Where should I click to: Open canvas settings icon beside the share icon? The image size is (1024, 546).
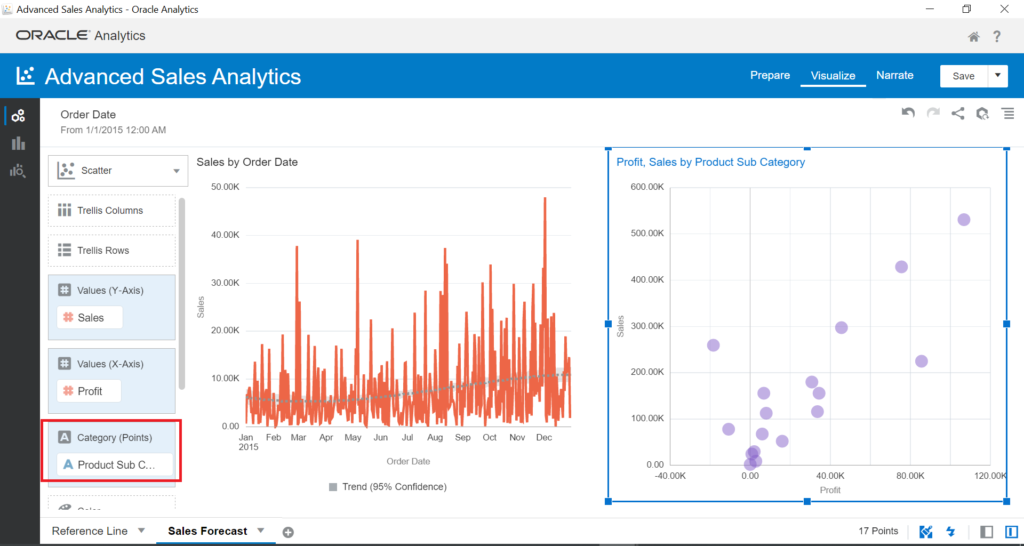tap(982, 114)
